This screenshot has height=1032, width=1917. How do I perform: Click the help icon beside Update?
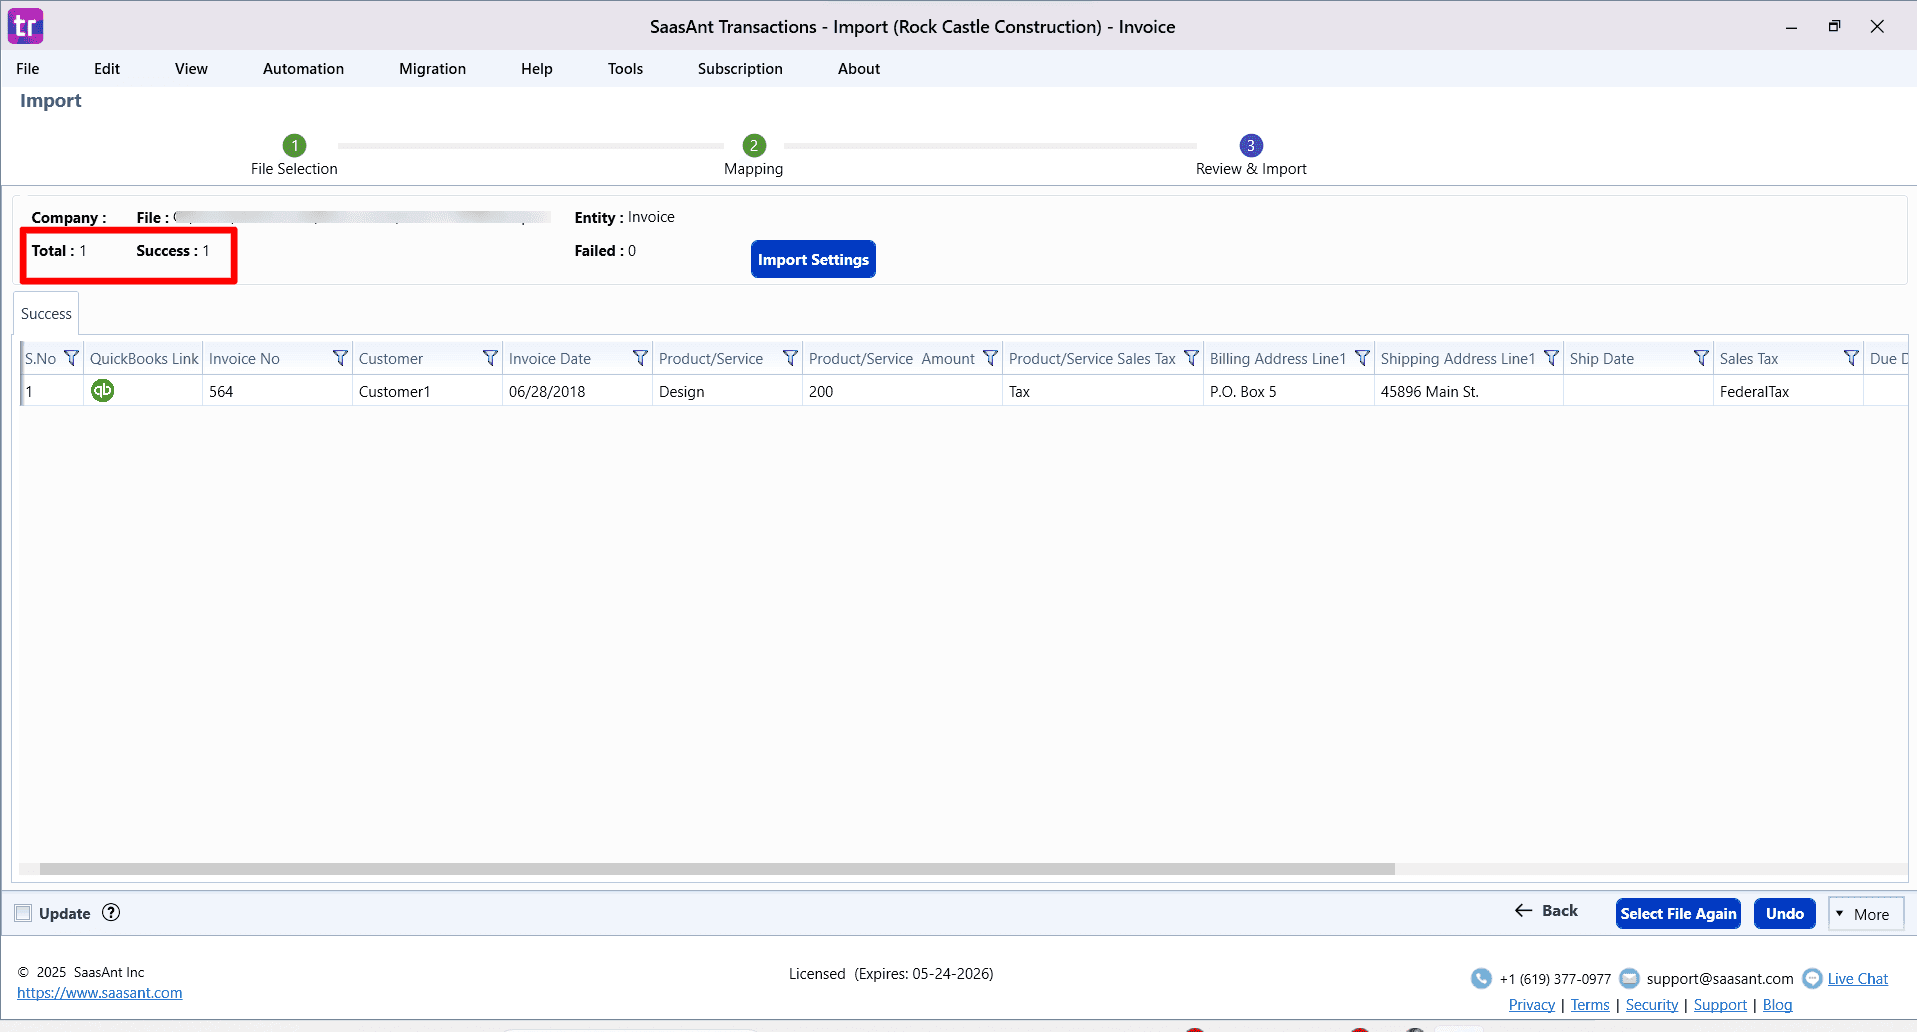111,913
